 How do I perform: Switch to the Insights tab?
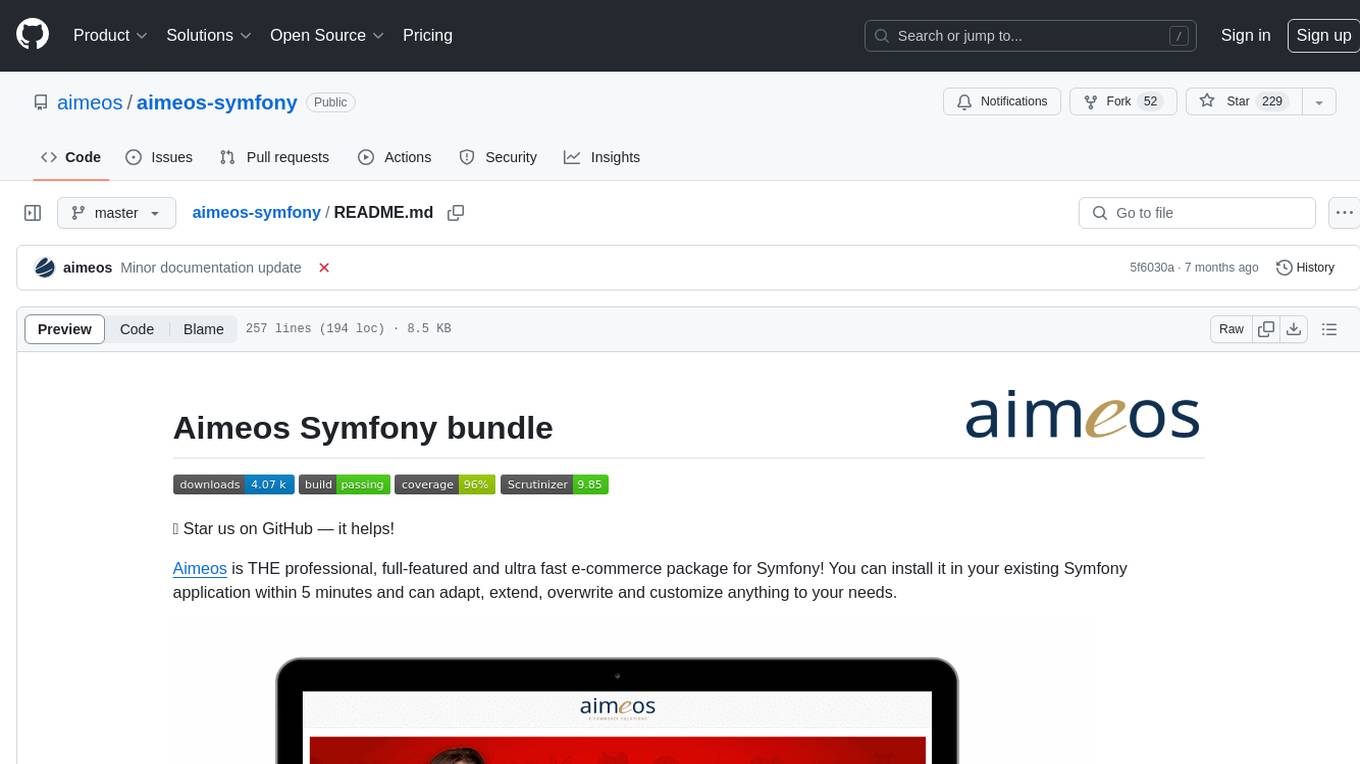tap(602, 157)
